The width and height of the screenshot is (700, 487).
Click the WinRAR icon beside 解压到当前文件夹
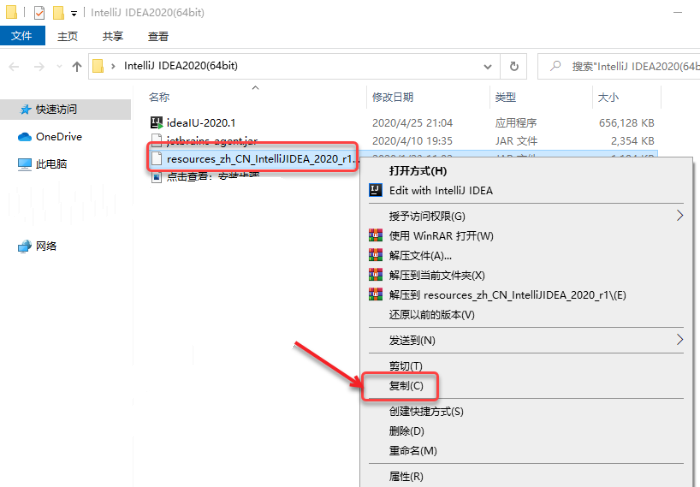point(375,275)
